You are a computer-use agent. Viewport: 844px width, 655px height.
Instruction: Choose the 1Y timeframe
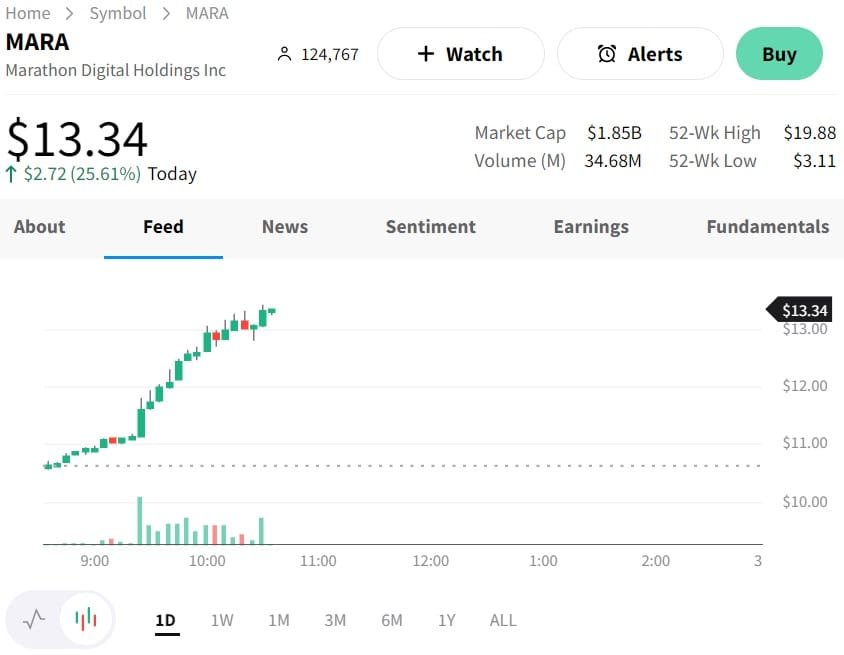tap(447, 620)
